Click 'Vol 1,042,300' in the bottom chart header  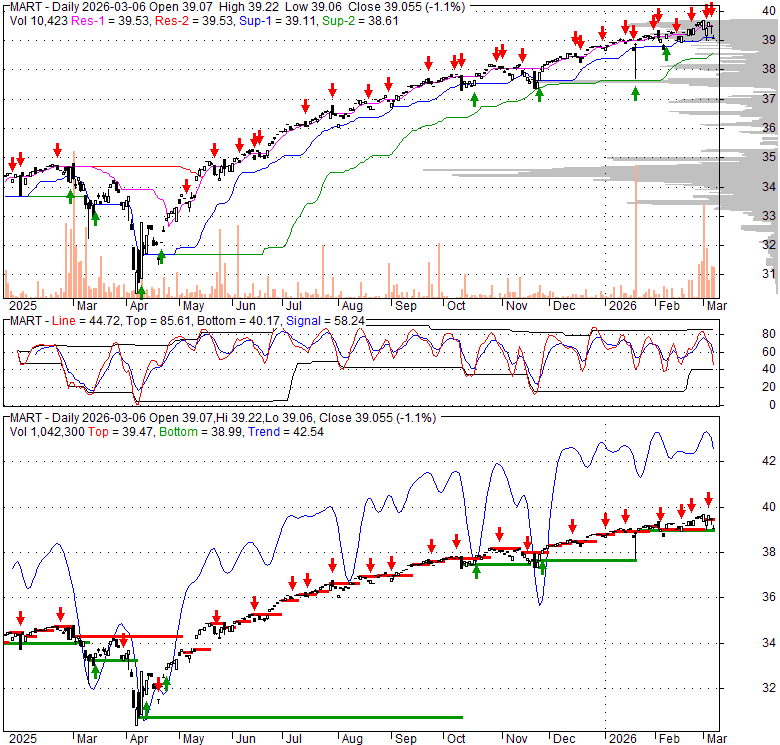[47, 432]
